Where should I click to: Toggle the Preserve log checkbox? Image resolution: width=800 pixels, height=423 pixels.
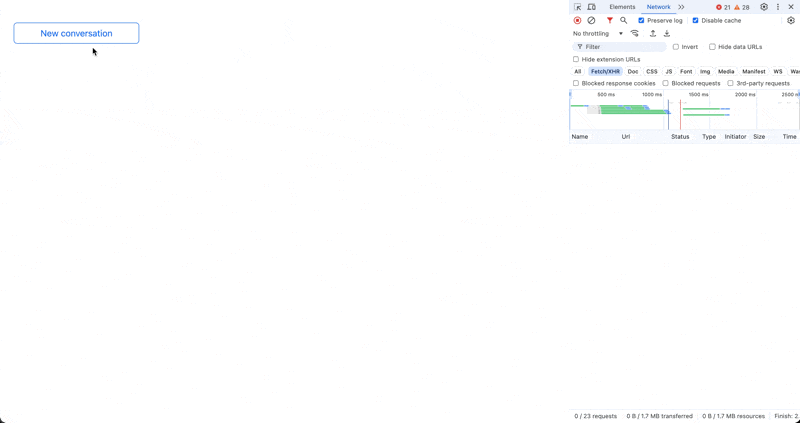[641, 20]
